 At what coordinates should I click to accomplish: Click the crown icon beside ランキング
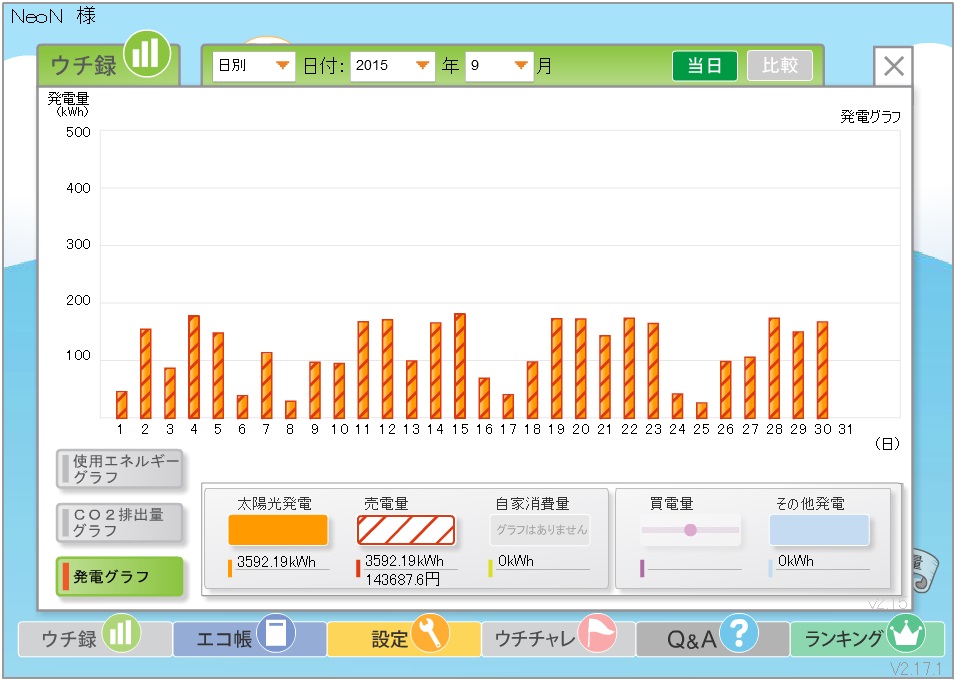point(906,633)
